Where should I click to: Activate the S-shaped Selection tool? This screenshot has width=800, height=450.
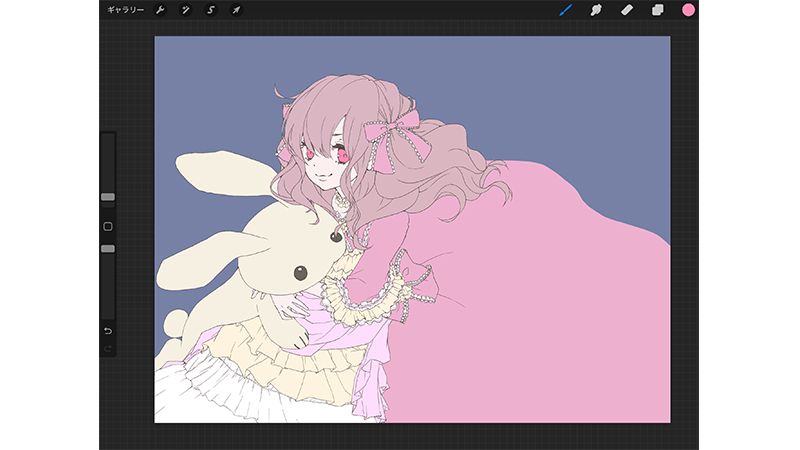211,10
